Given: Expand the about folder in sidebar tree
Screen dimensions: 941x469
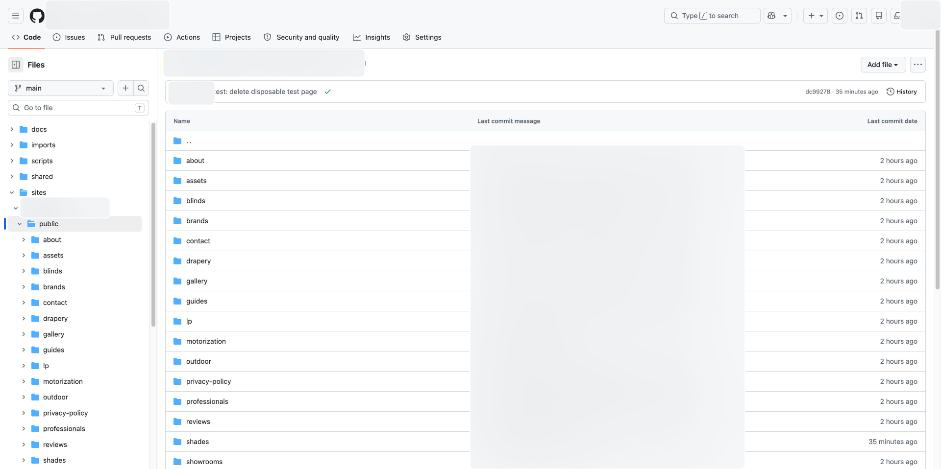Looking at the screenshot, I should click(23, 239).
